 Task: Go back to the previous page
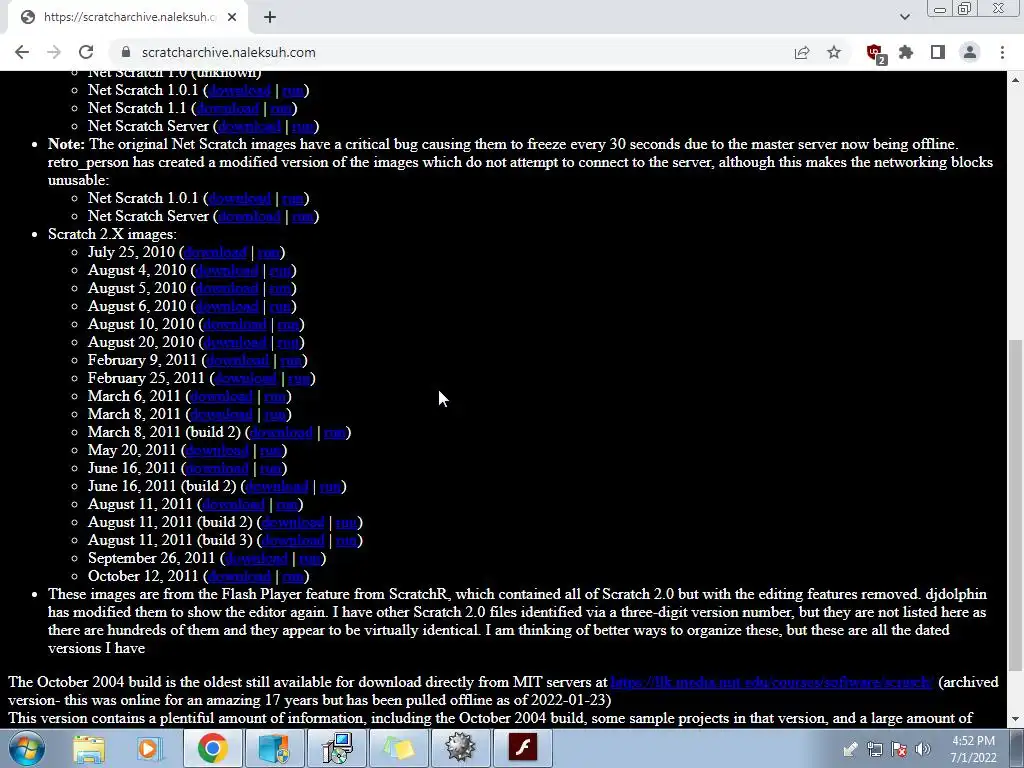[22, 52]
